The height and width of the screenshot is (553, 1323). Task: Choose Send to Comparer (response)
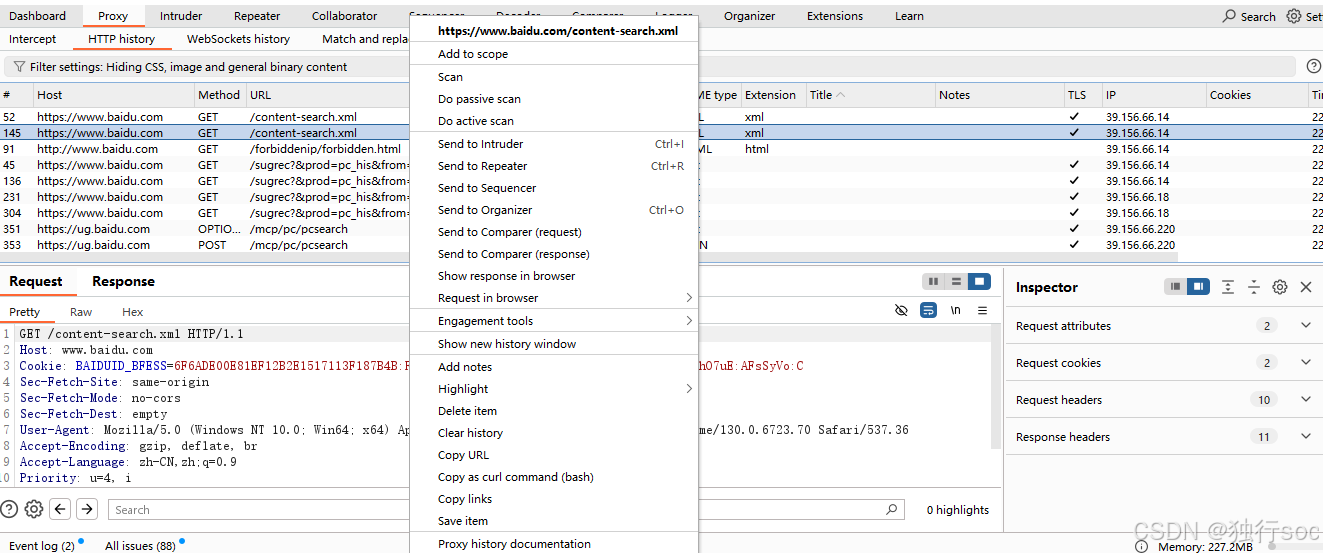click(x=553, y=254)
